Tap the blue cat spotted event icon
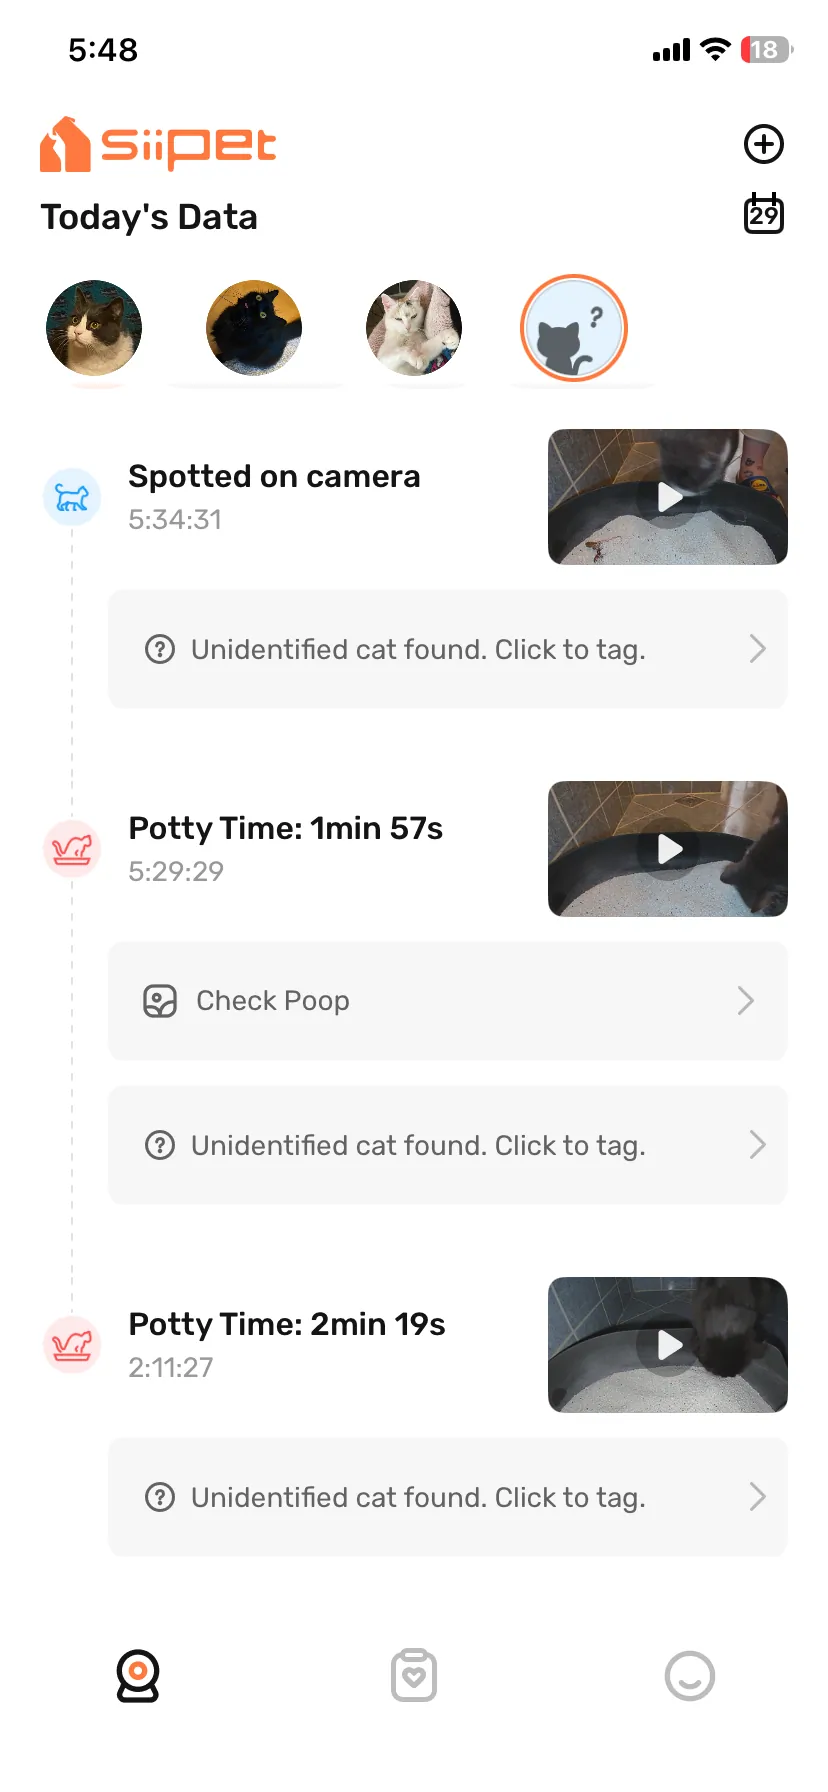This screenshot has height=1792, width=828. pos(72,497)
